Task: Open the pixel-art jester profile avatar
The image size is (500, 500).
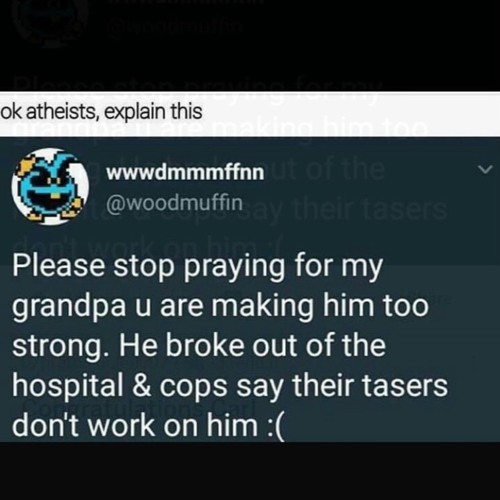Action: pos(50,187)
